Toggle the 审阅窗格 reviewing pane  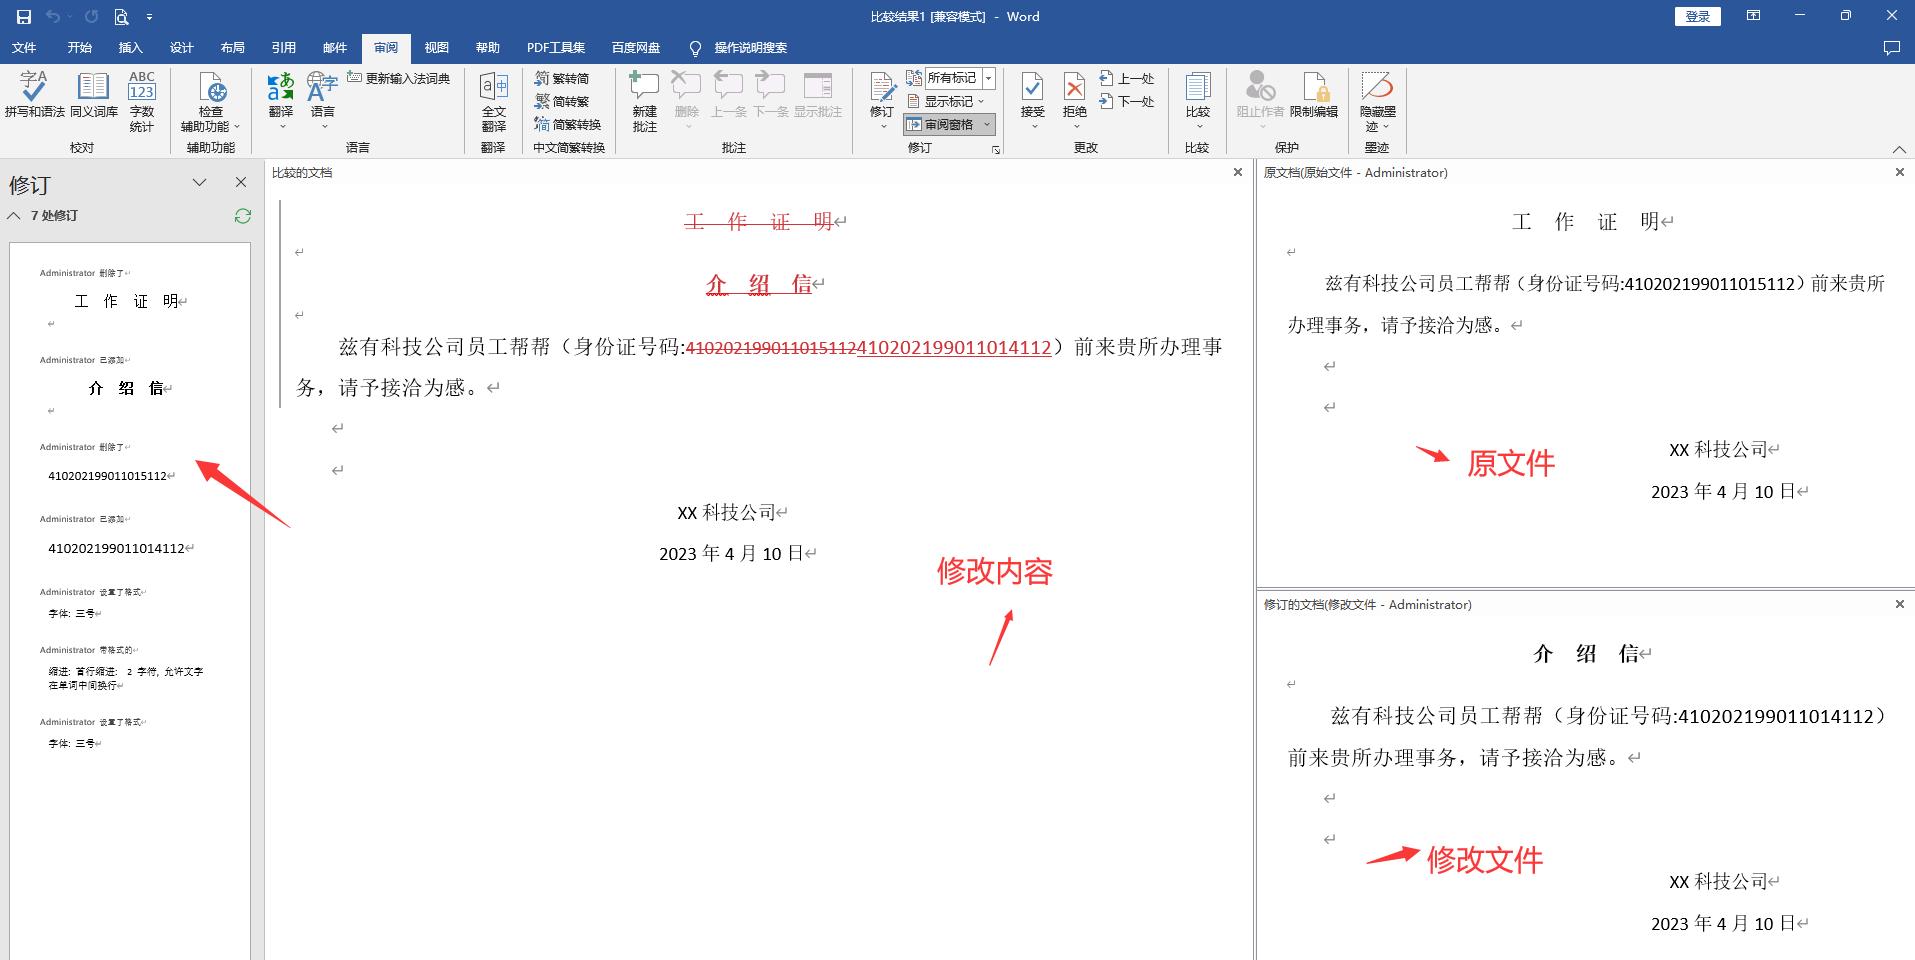pos(946,124)
